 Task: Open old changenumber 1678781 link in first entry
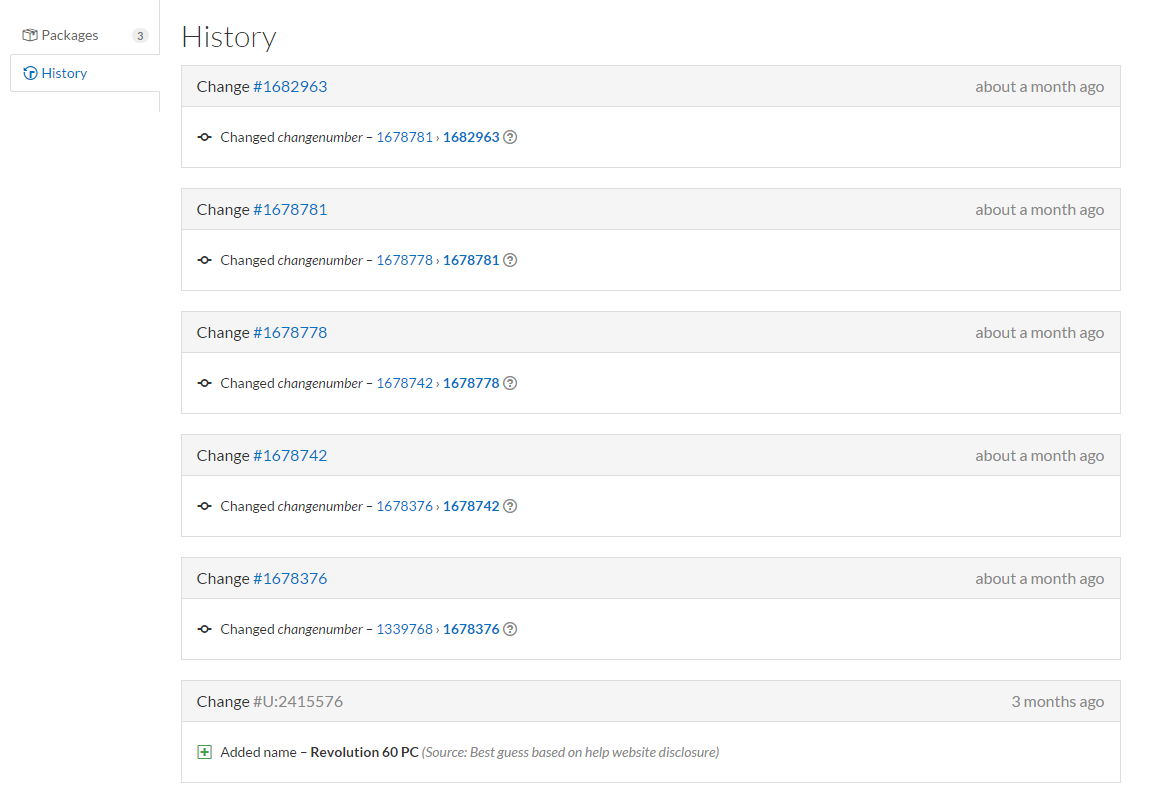click(x=404, y=137)
